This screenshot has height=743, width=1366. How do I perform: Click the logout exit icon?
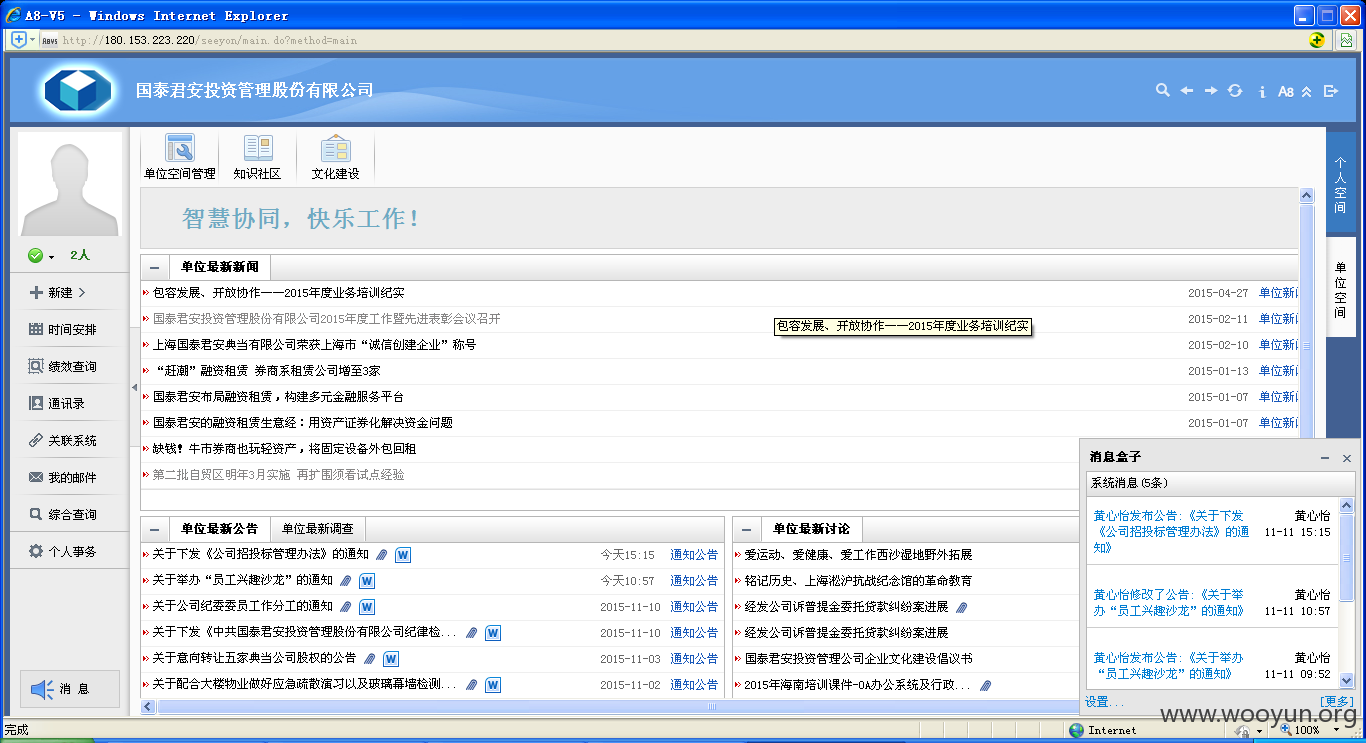coord(1331,91)
